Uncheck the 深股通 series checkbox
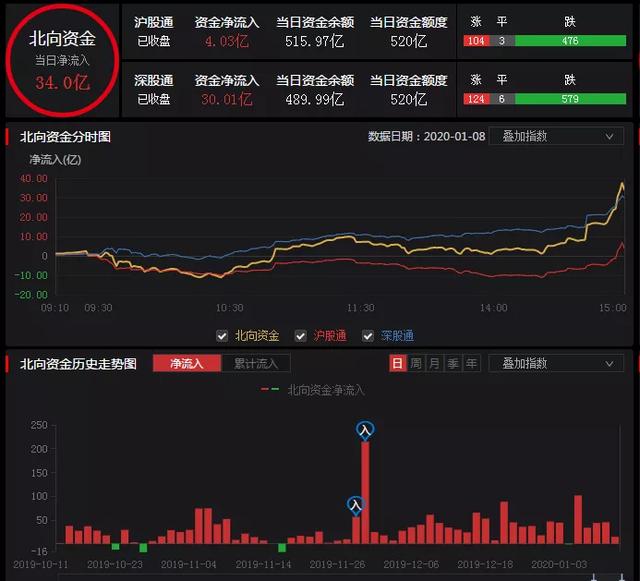Viewport: 640px width, 581px height. (x=368, y=336)
